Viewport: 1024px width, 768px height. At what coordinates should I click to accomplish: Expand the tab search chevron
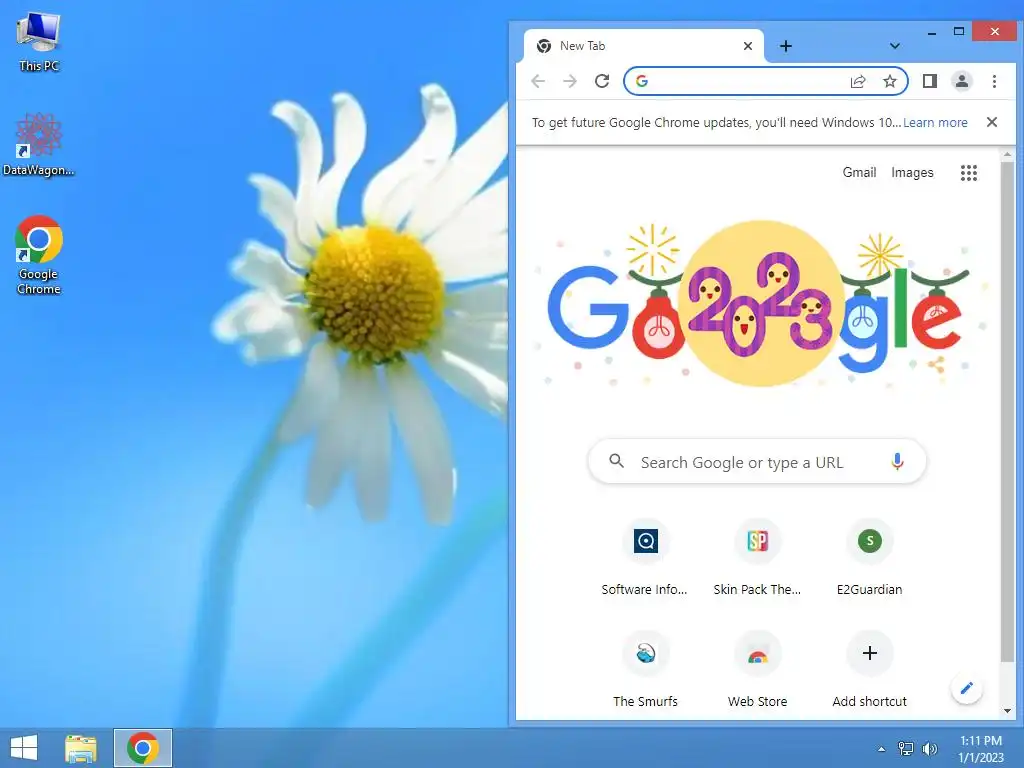tap(895, 46)
